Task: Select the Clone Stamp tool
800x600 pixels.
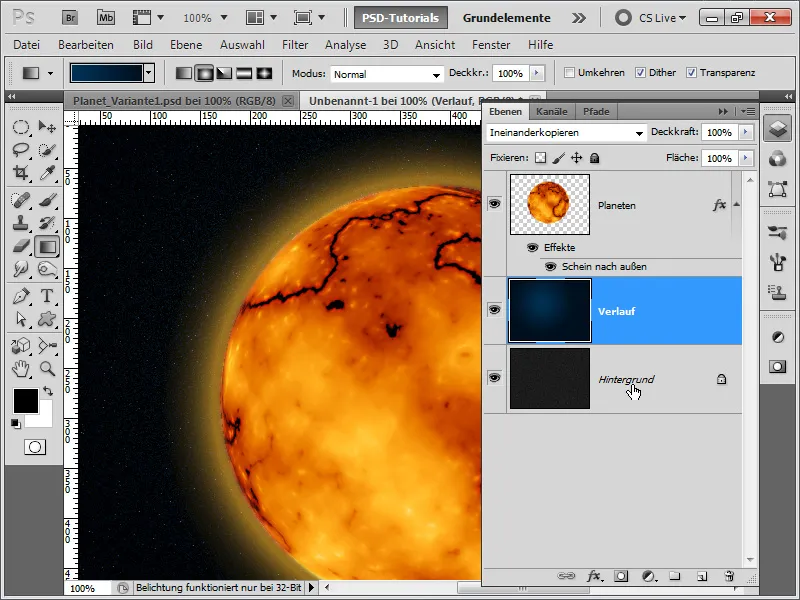Action: (x=20, y=223)
